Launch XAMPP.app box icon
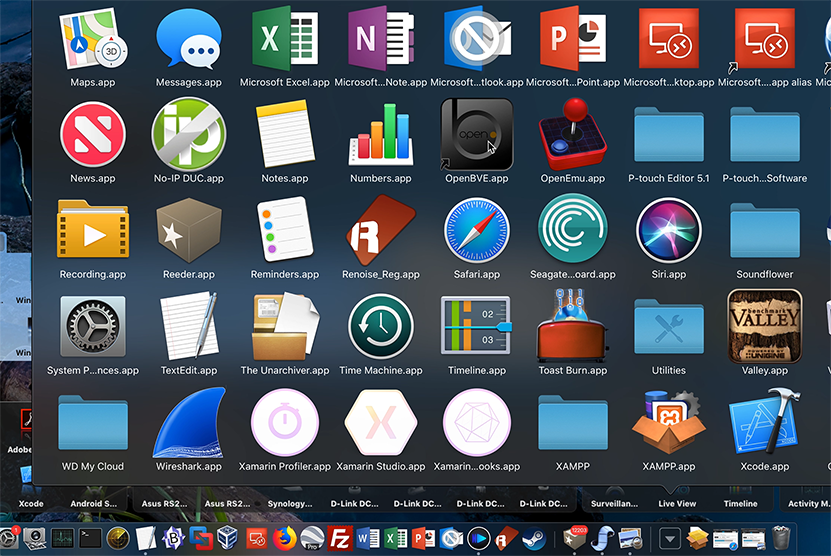 click(x=668, y=422)
